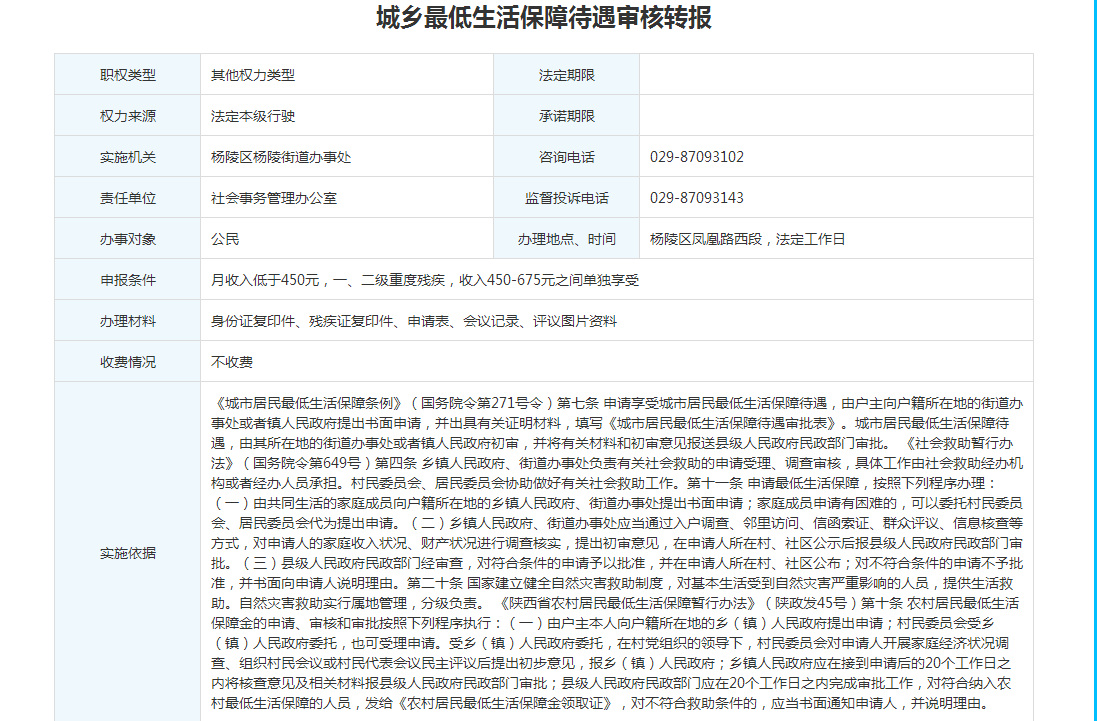Click the 不收费 fee status cell
Image resolution: width=1097 pixels, height=721 pixels.
pos(232,362)
